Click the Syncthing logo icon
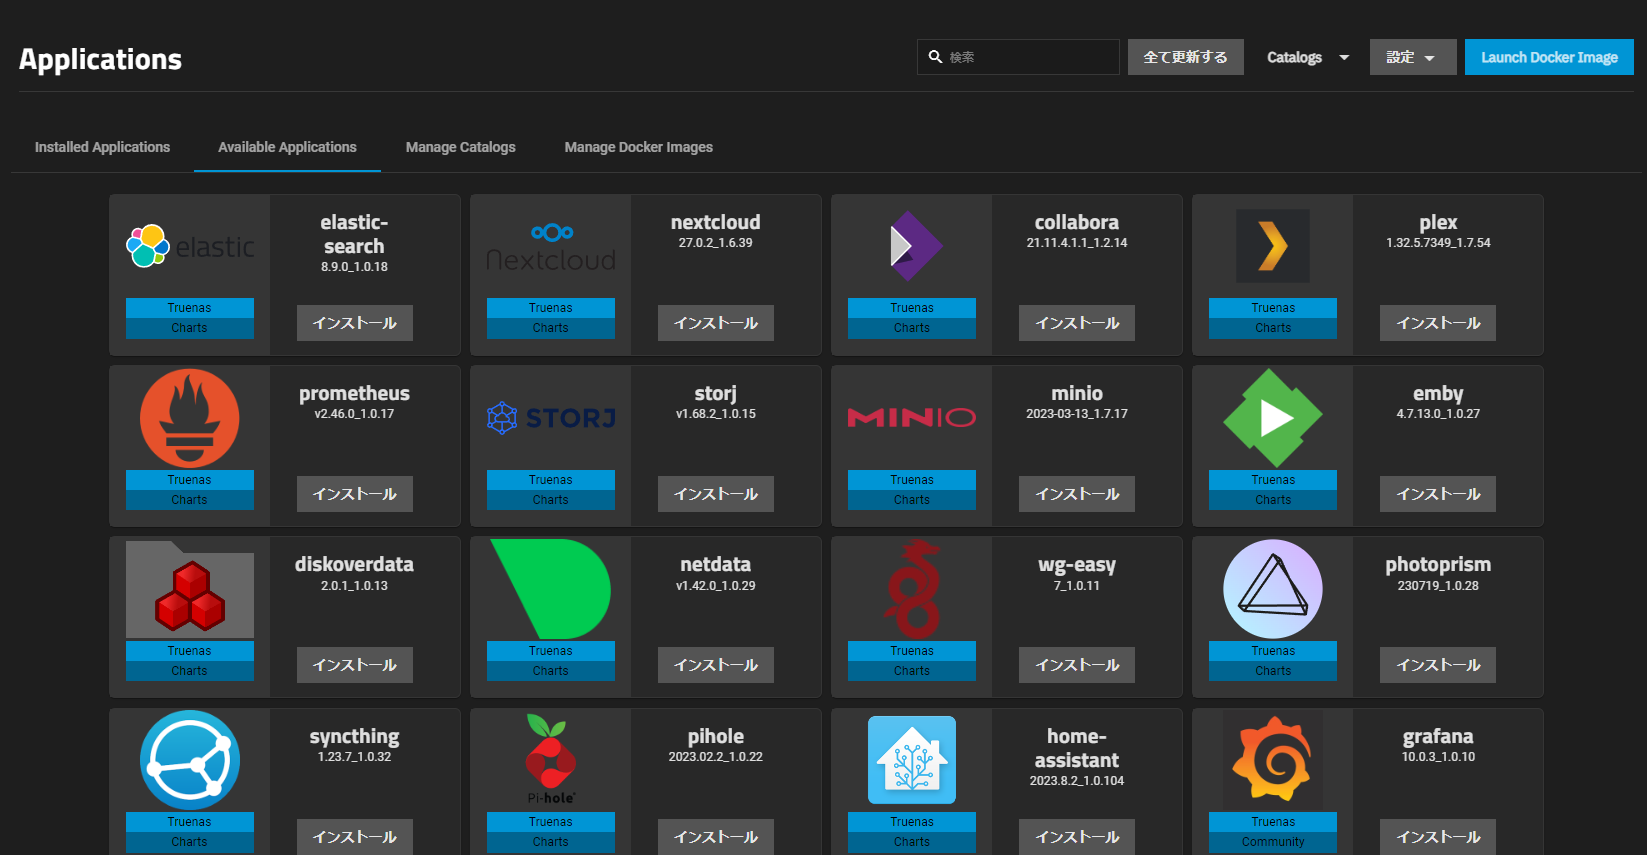Image resolution: width=1647 pixels, height=855 pixels. (189, 760)
